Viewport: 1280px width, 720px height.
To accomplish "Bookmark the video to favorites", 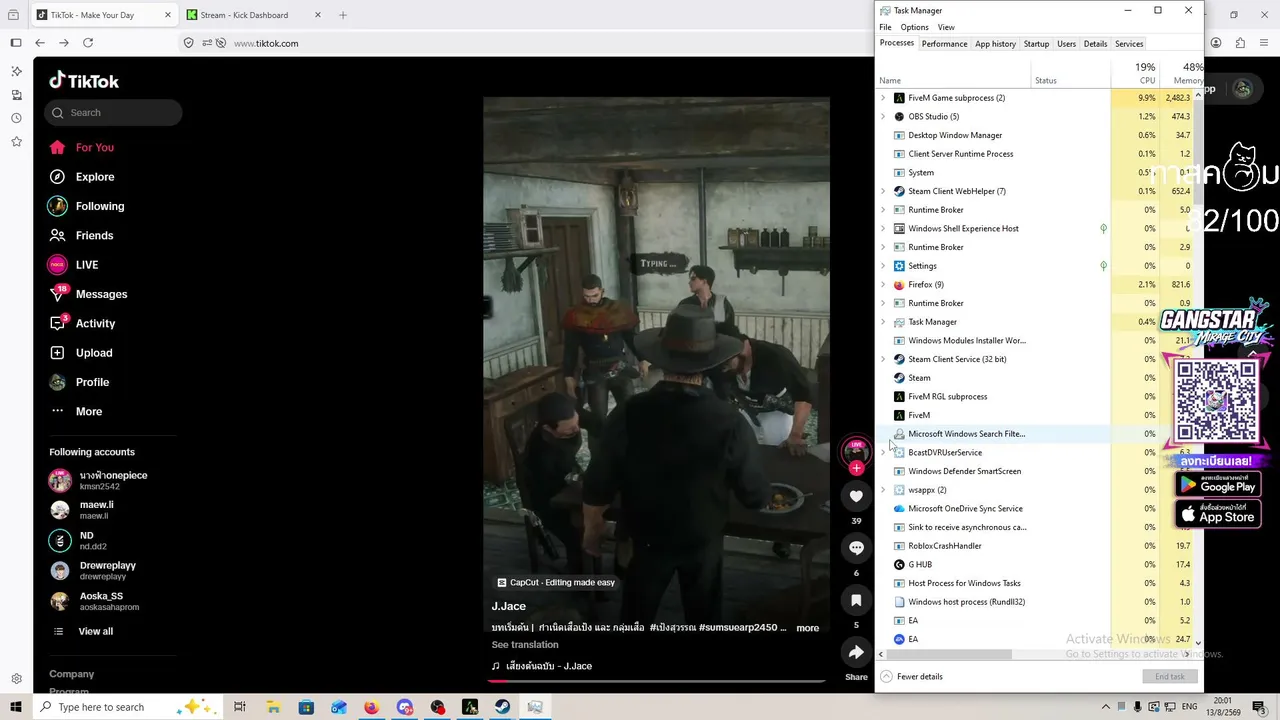I will 856,600.
